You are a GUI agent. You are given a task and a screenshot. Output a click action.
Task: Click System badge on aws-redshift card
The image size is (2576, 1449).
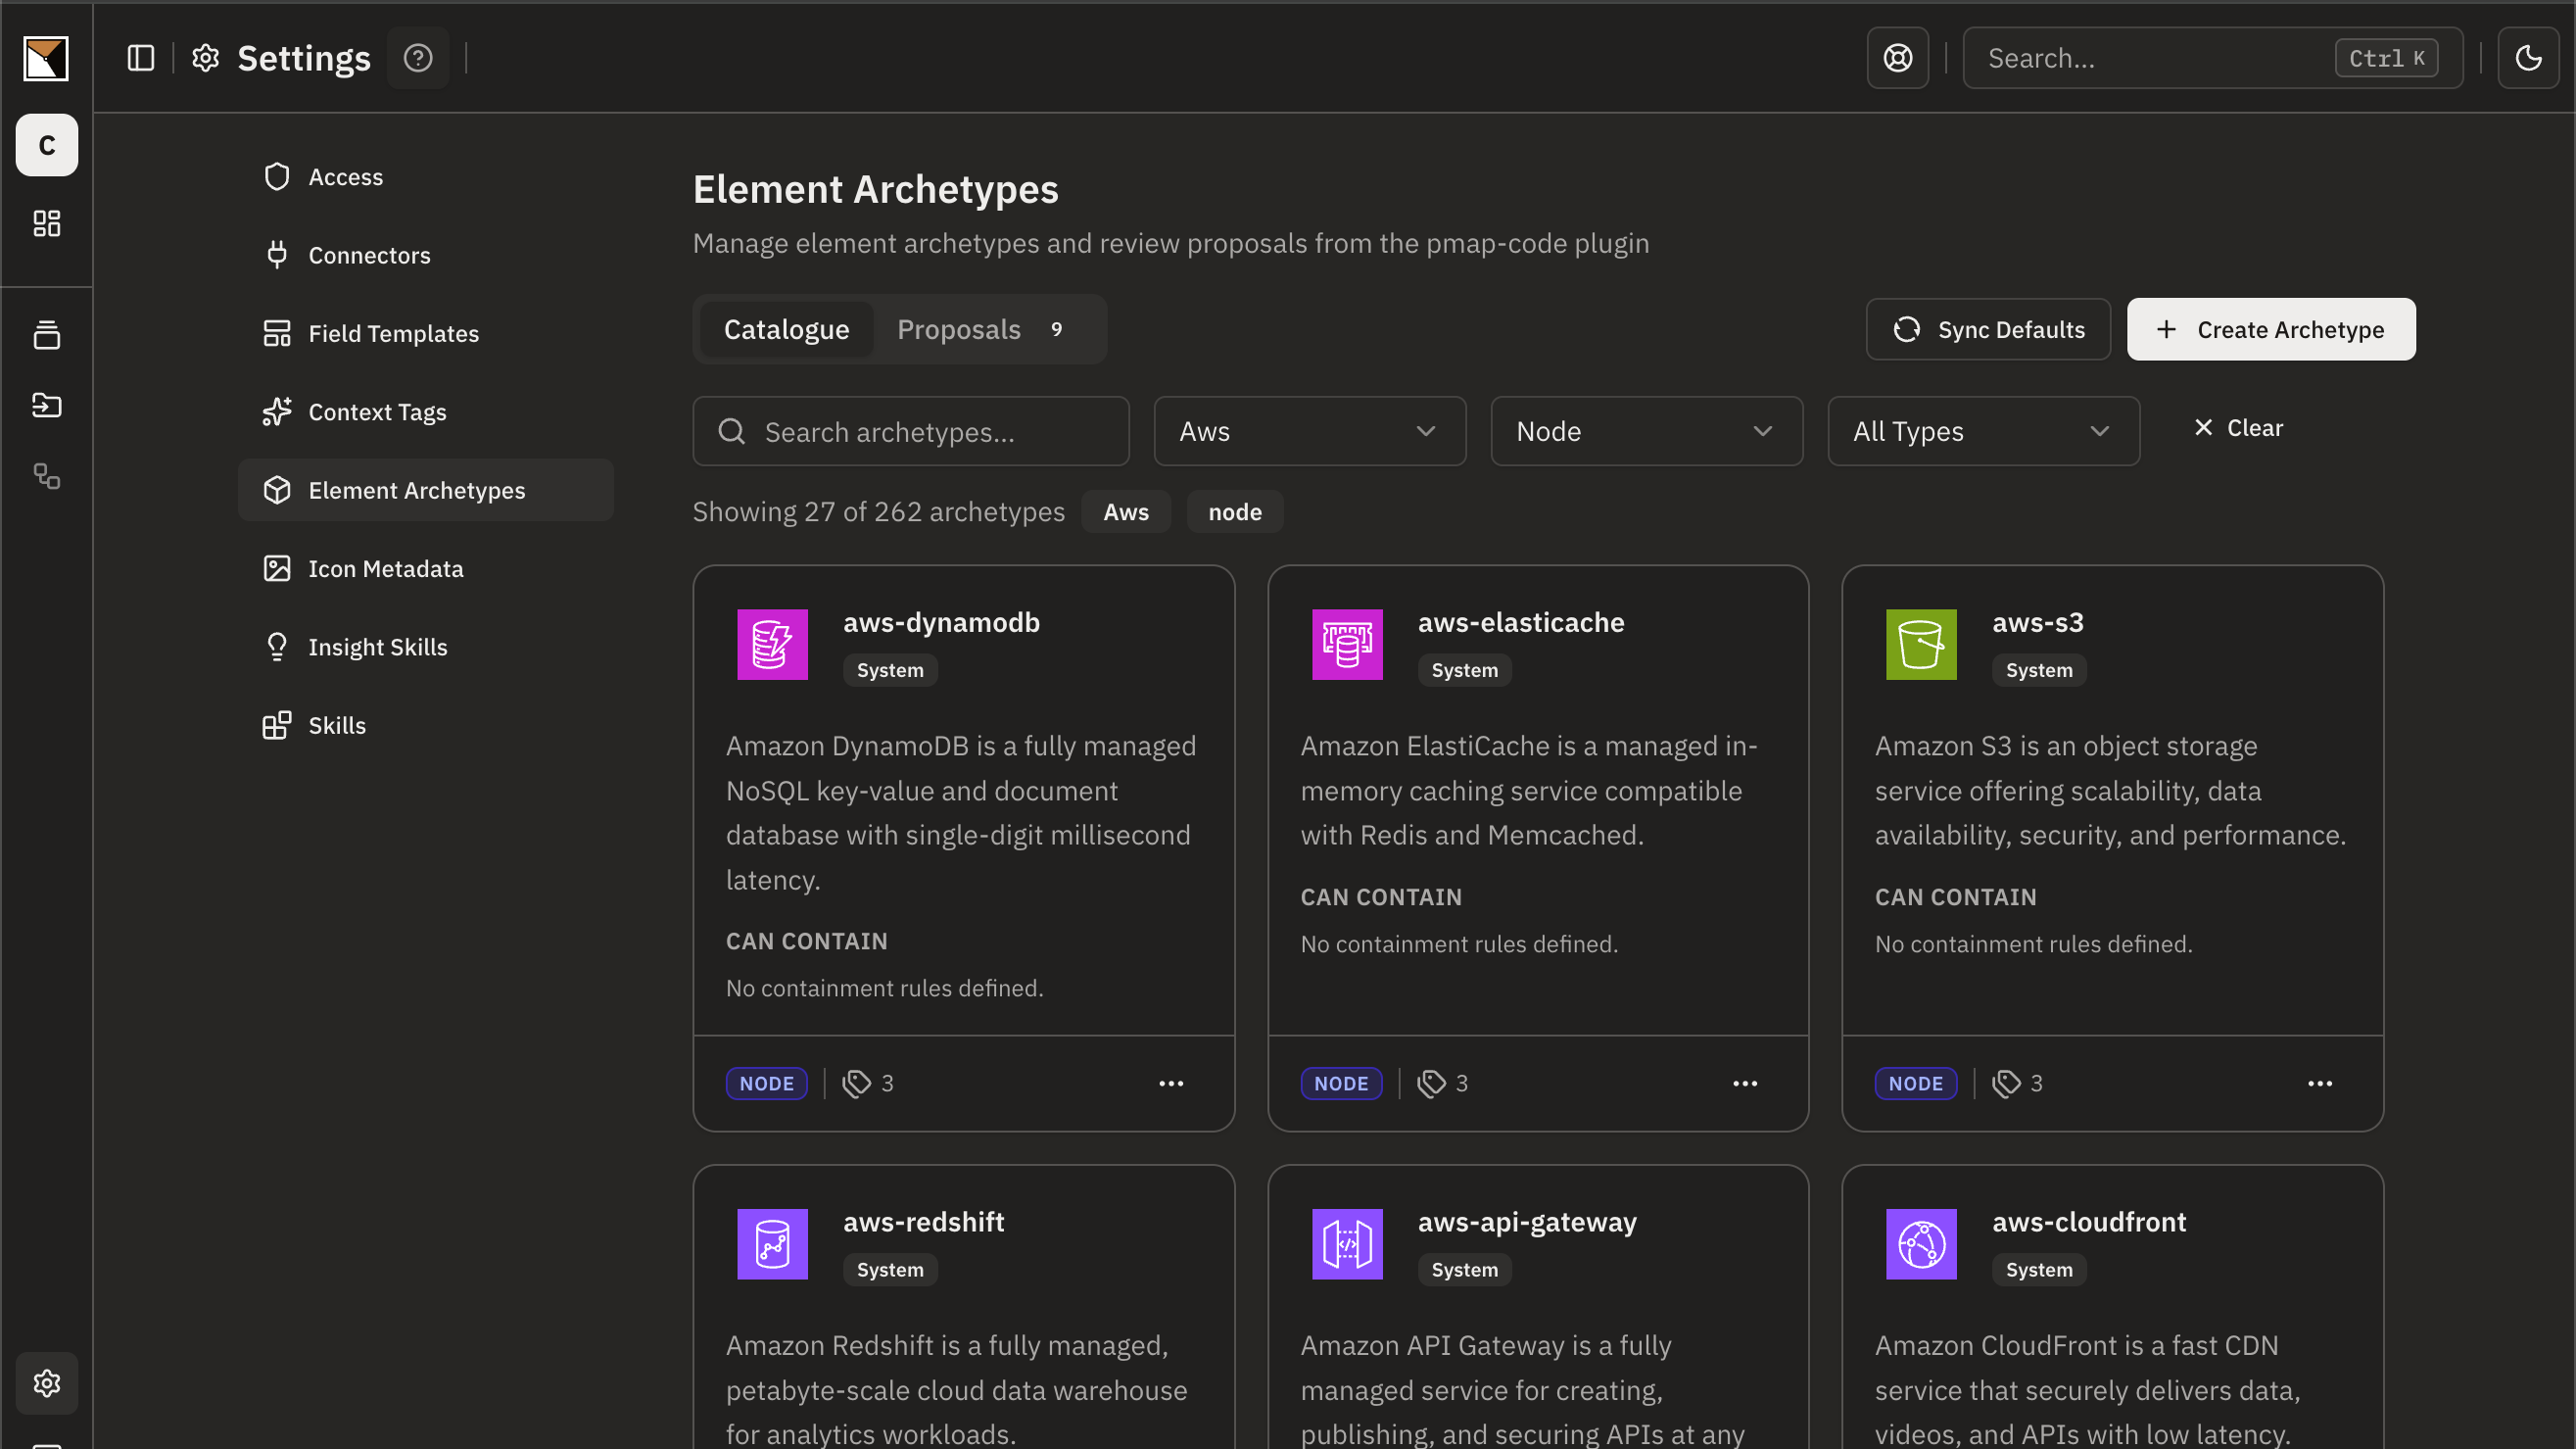pyautogui.click(x=889, y=1268)
